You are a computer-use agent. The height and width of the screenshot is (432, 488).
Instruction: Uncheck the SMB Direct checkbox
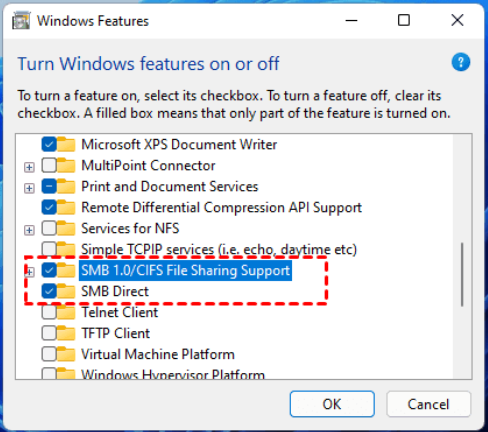(x=49, y=291)
